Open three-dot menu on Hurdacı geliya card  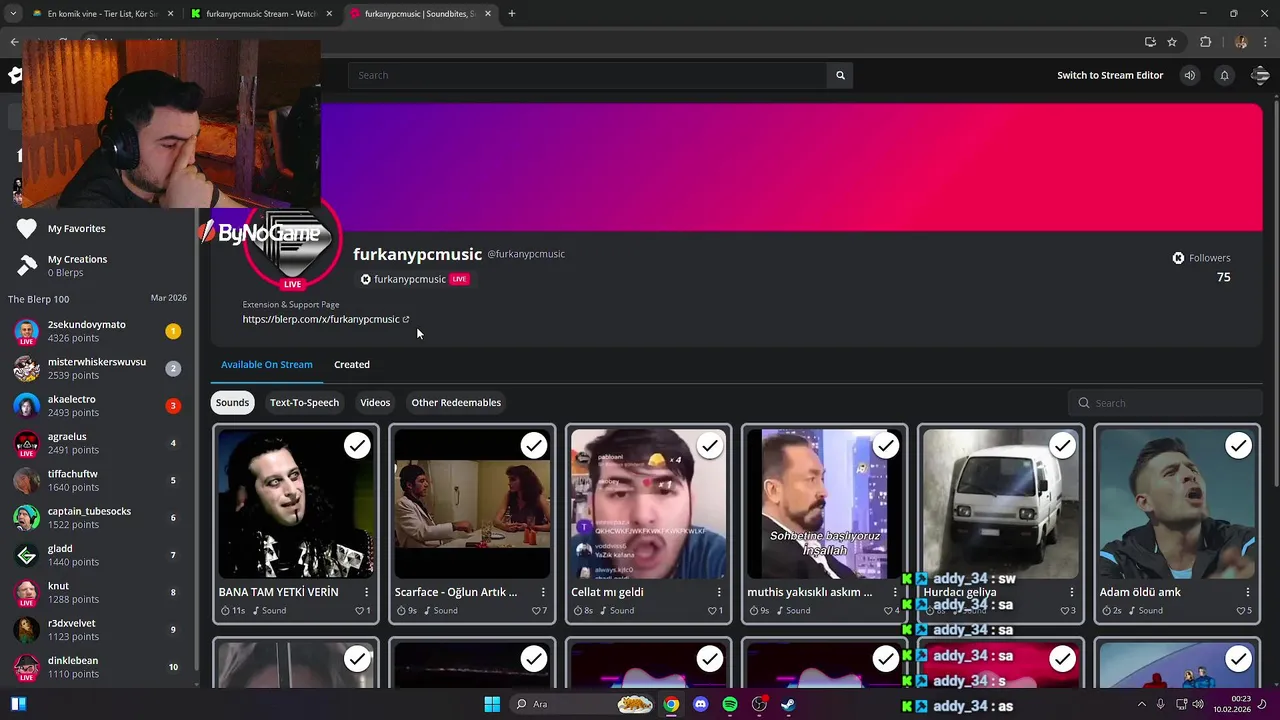click(x=1071, y=592)
